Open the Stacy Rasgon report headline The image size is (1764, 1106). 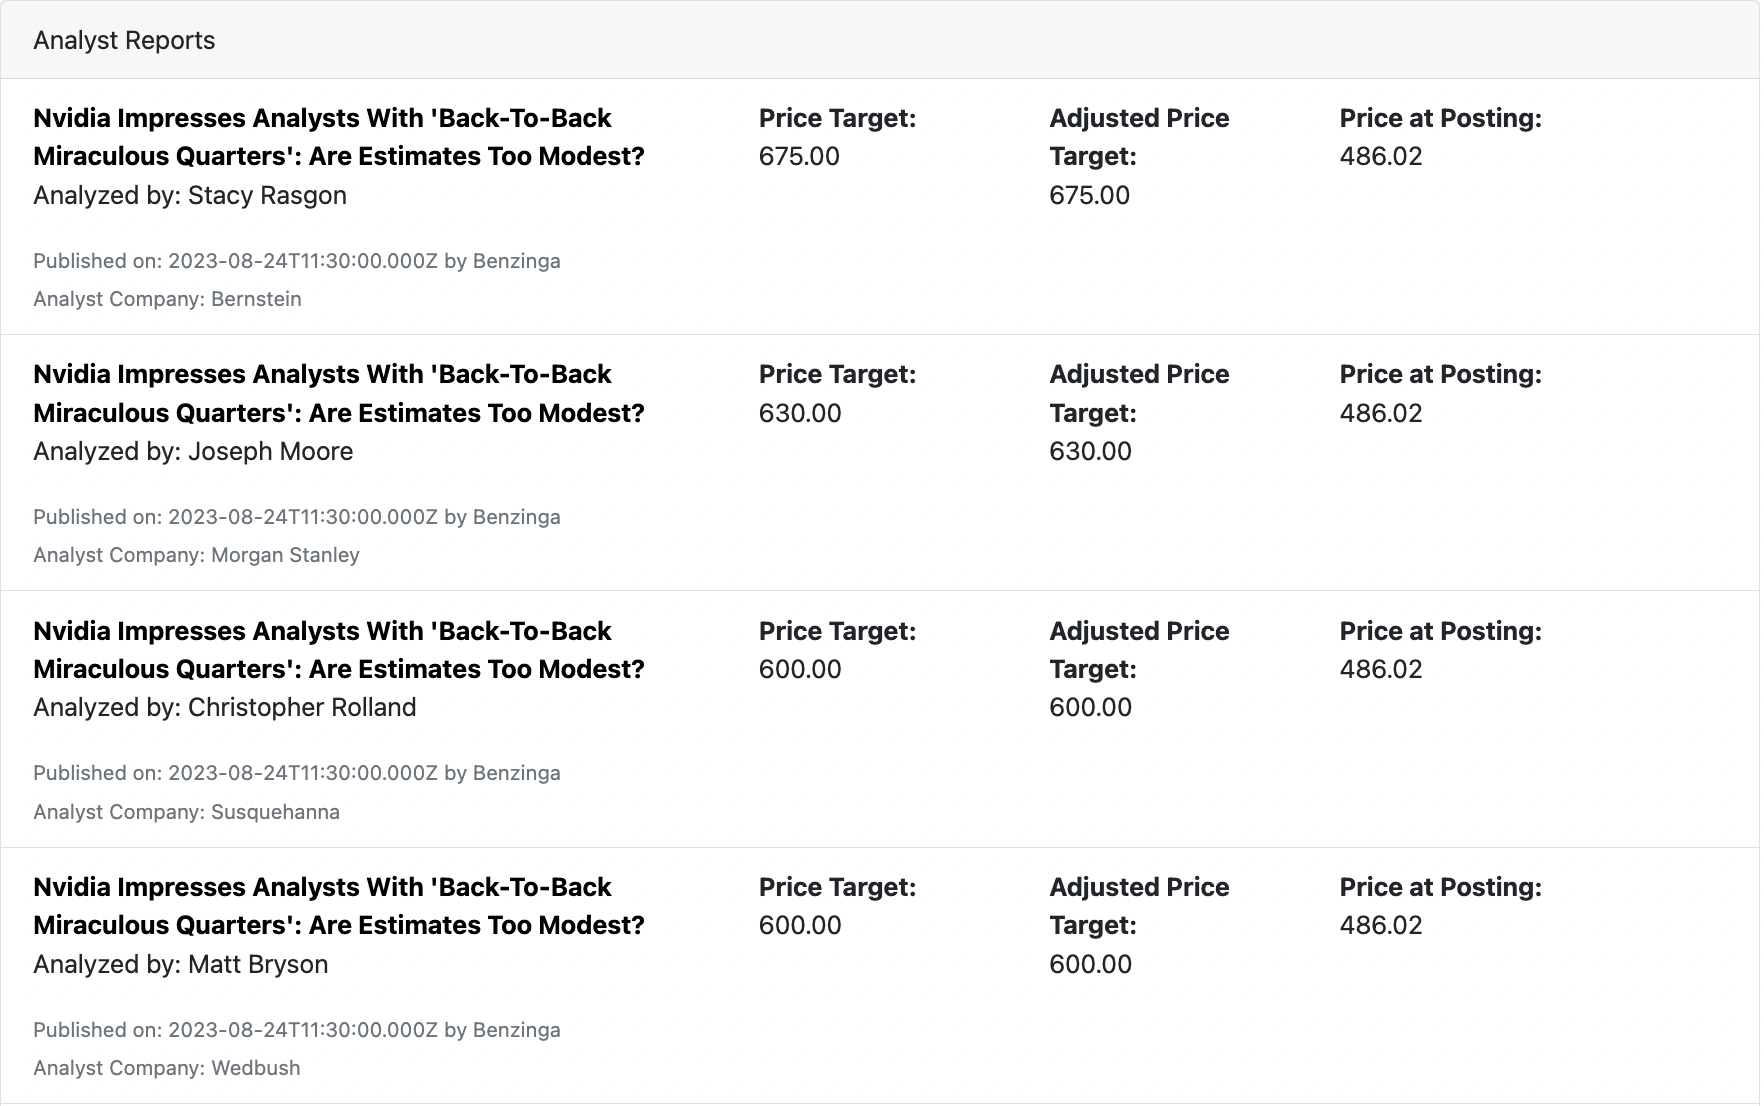339,137
